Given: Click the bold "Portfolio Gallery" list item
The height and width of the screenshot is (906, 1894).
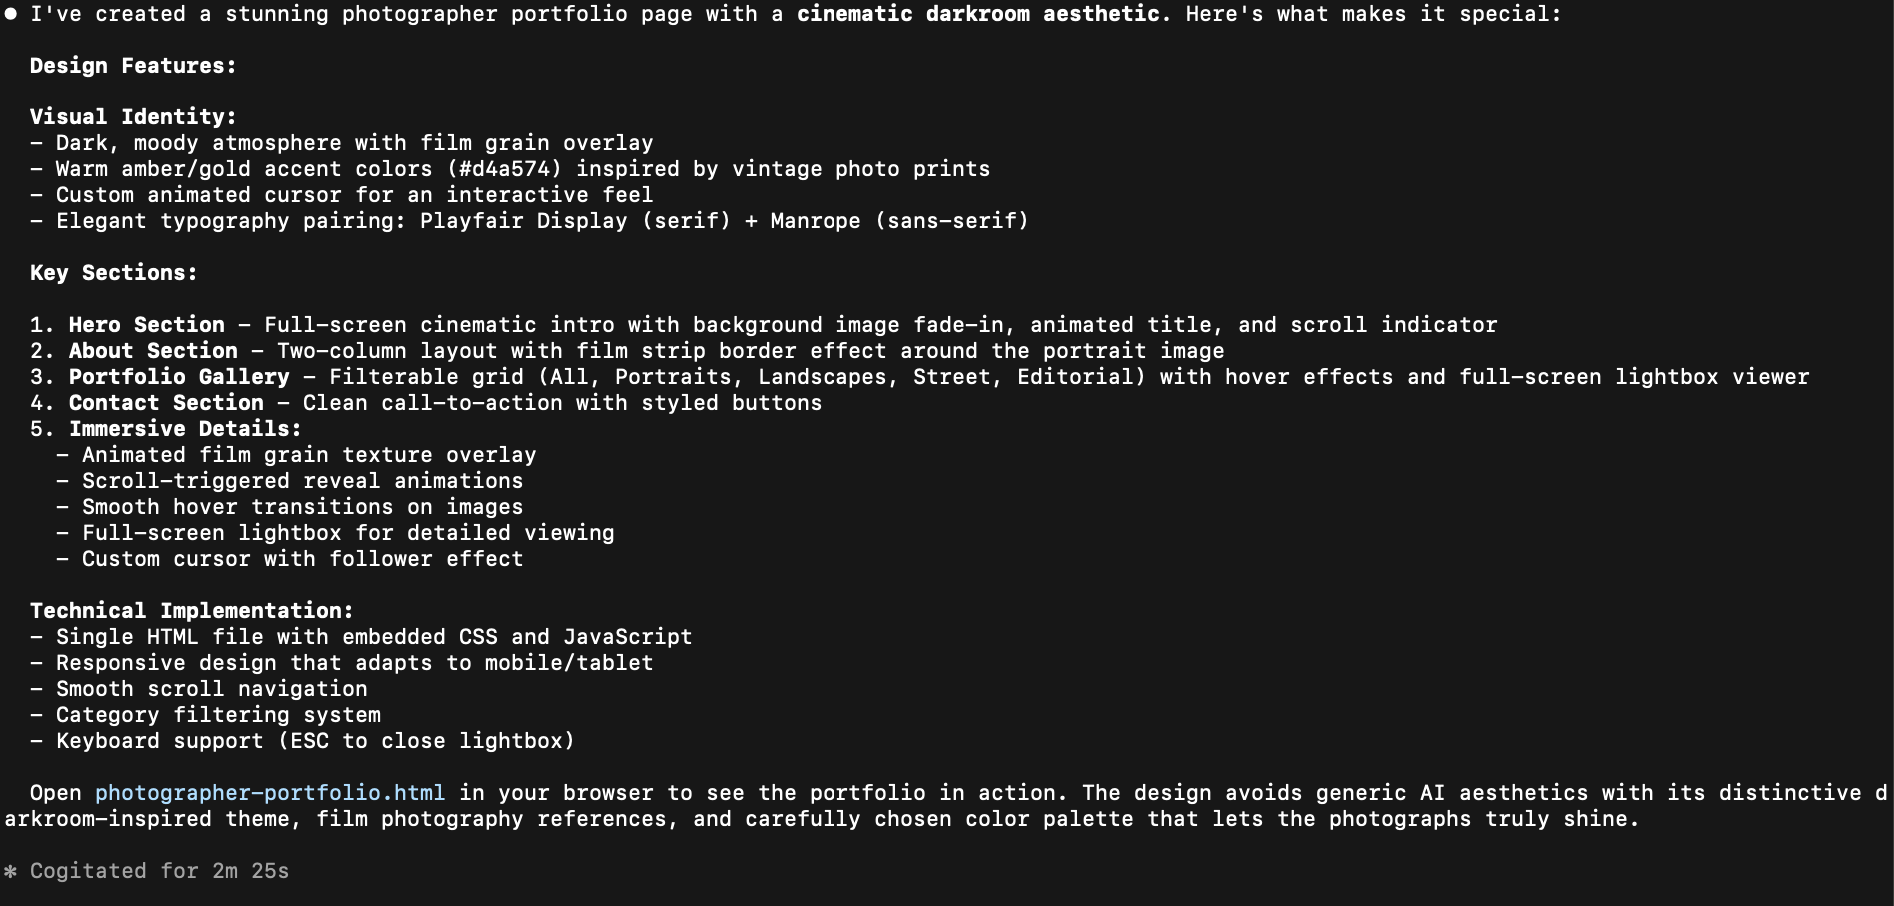Looking at the screenshot, I should pyautogui.click(x=179, y=377).
